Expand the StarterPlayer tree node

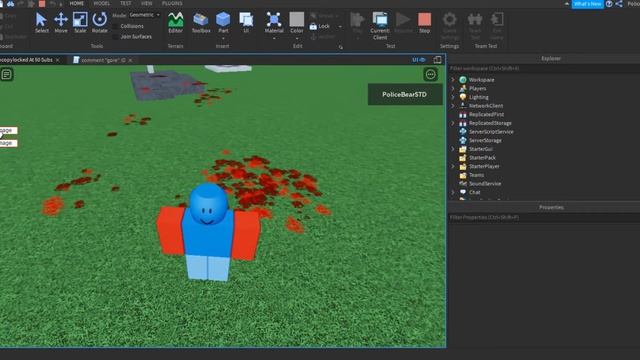[453, 166]
